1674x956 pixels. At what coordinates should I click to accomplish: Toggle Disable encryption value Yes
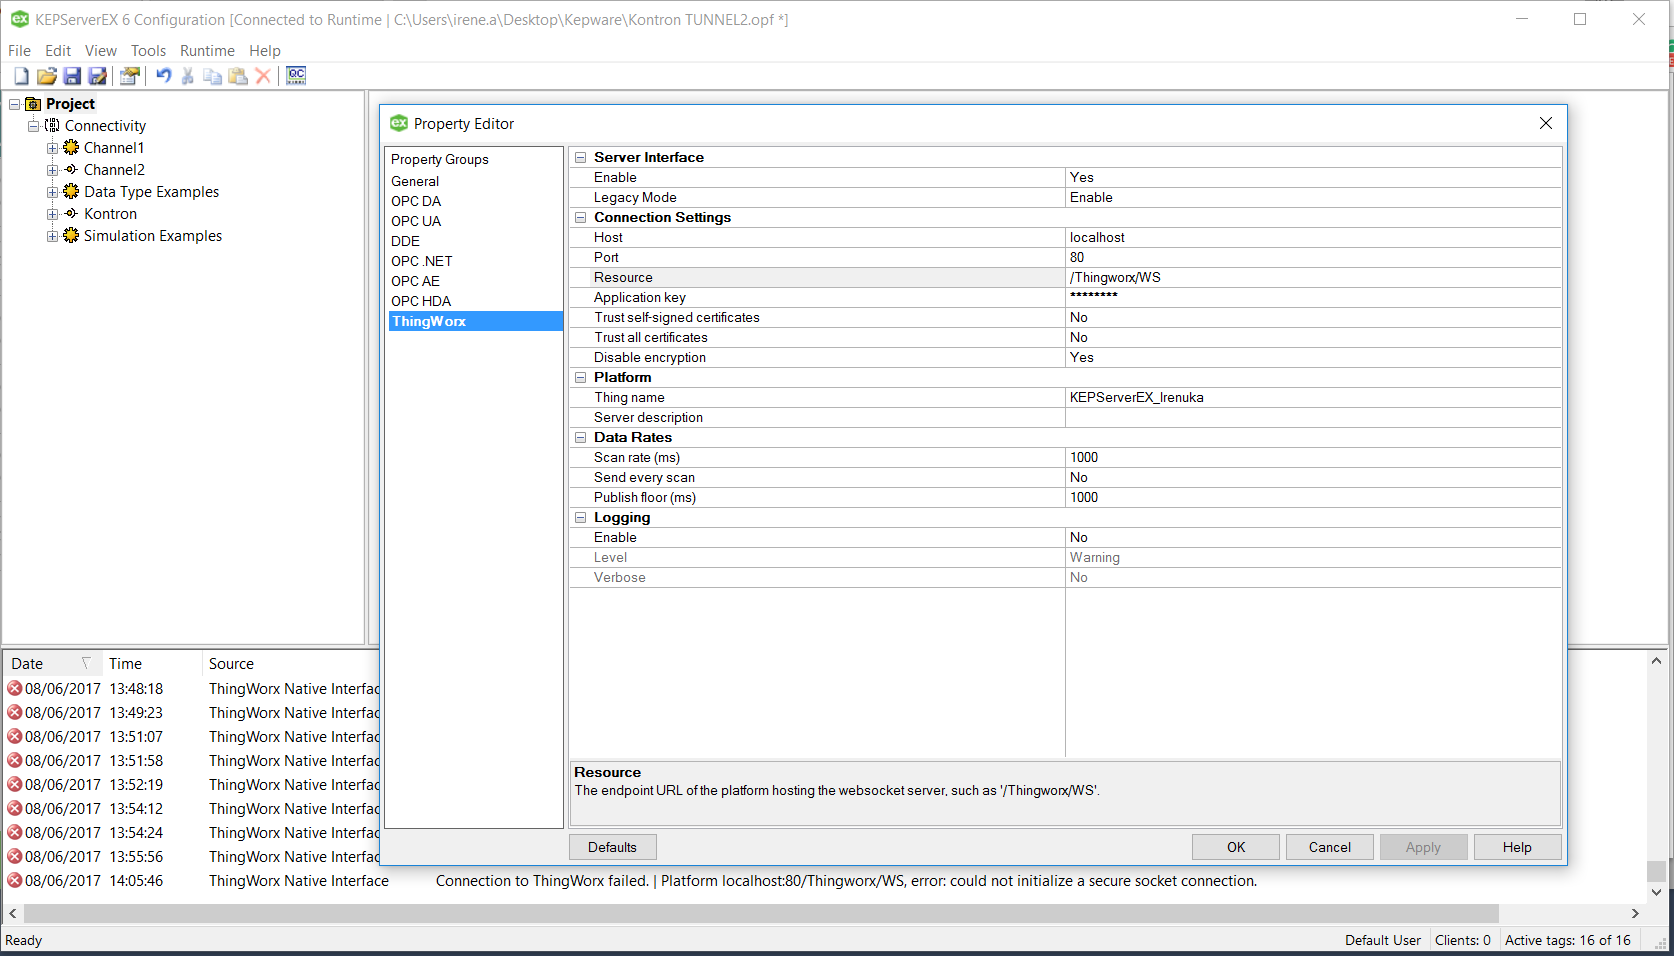(x=1313, y=358)
